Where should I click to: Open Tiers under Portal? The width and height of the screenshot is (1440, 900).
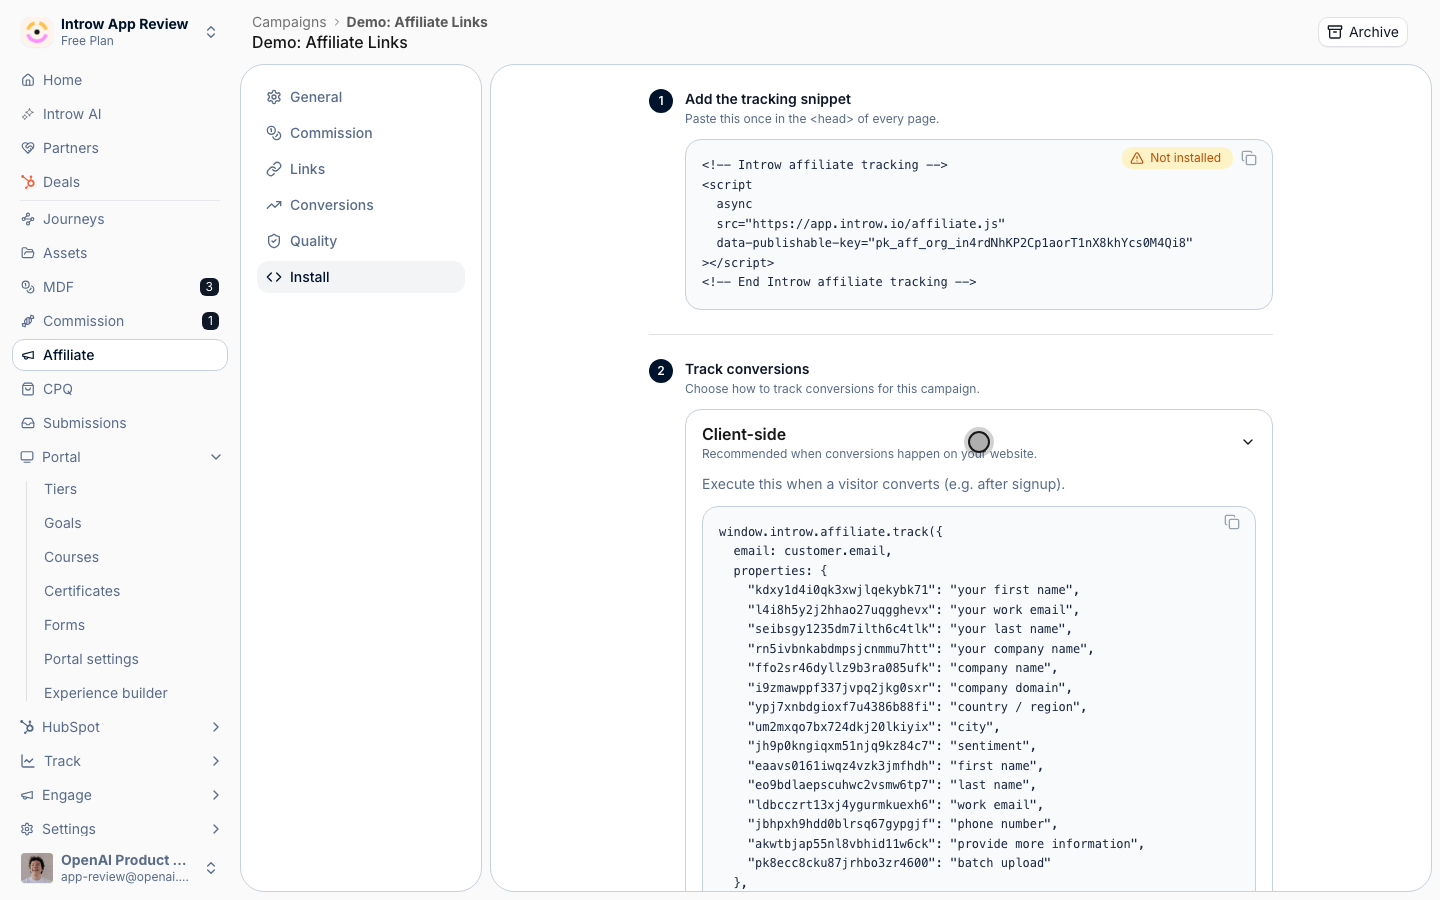(60, 489)
